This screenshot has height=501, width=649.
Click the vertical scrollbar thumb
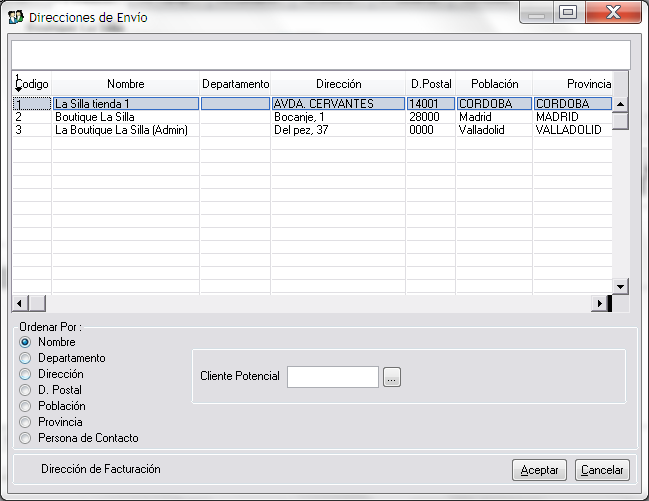[620, 121]
